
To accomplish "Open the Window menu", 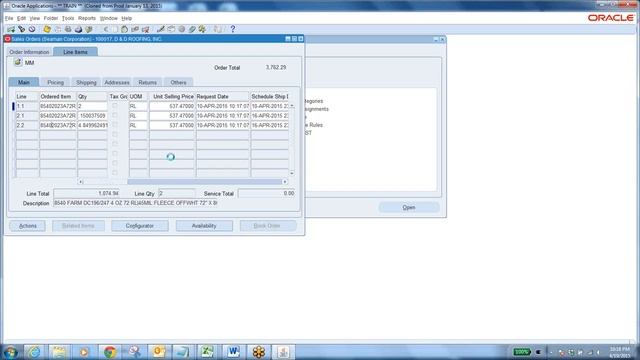I will tap(109, 18).
